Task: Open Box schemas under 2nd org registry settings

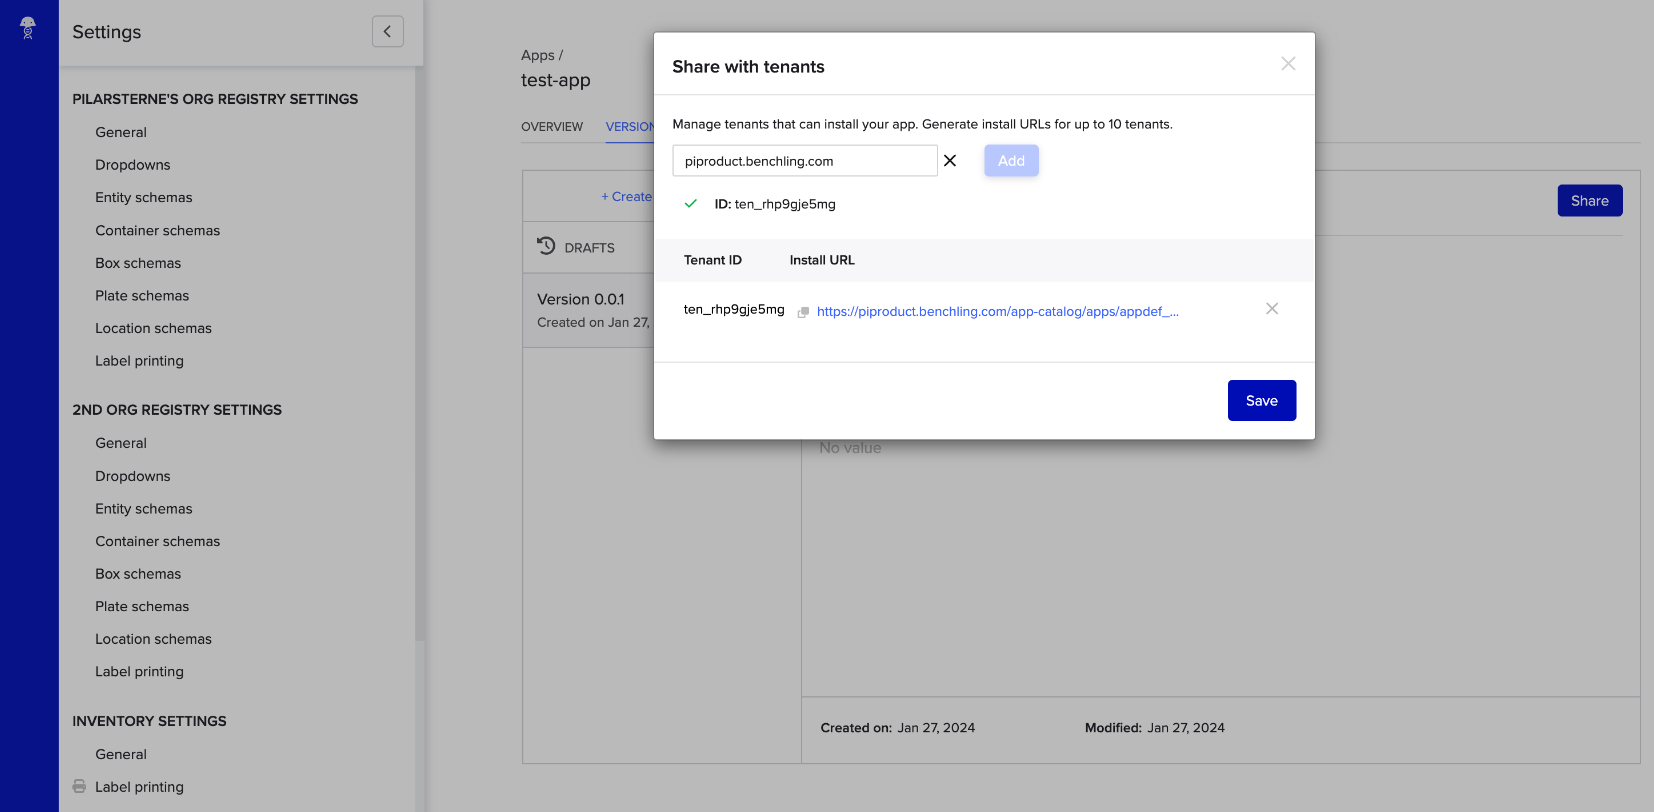Action: pos(138,574)
